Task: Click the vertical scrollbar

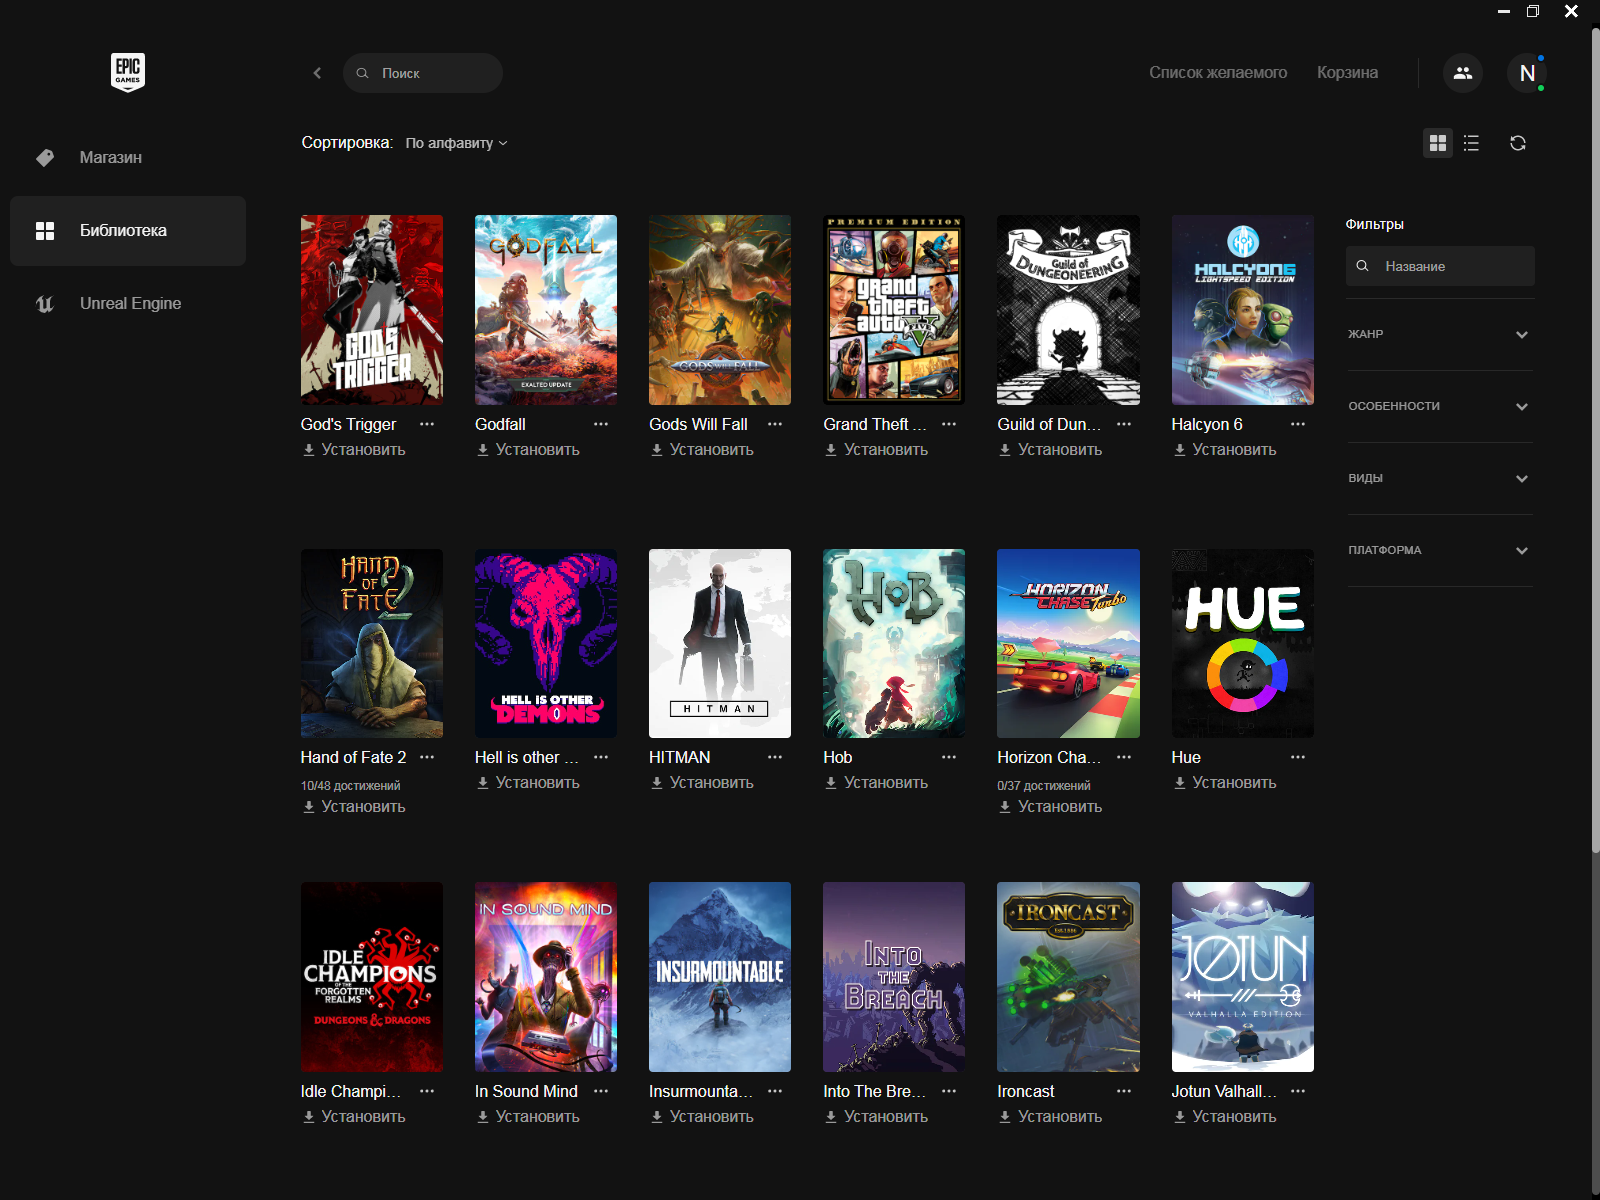Action: 1595,440
